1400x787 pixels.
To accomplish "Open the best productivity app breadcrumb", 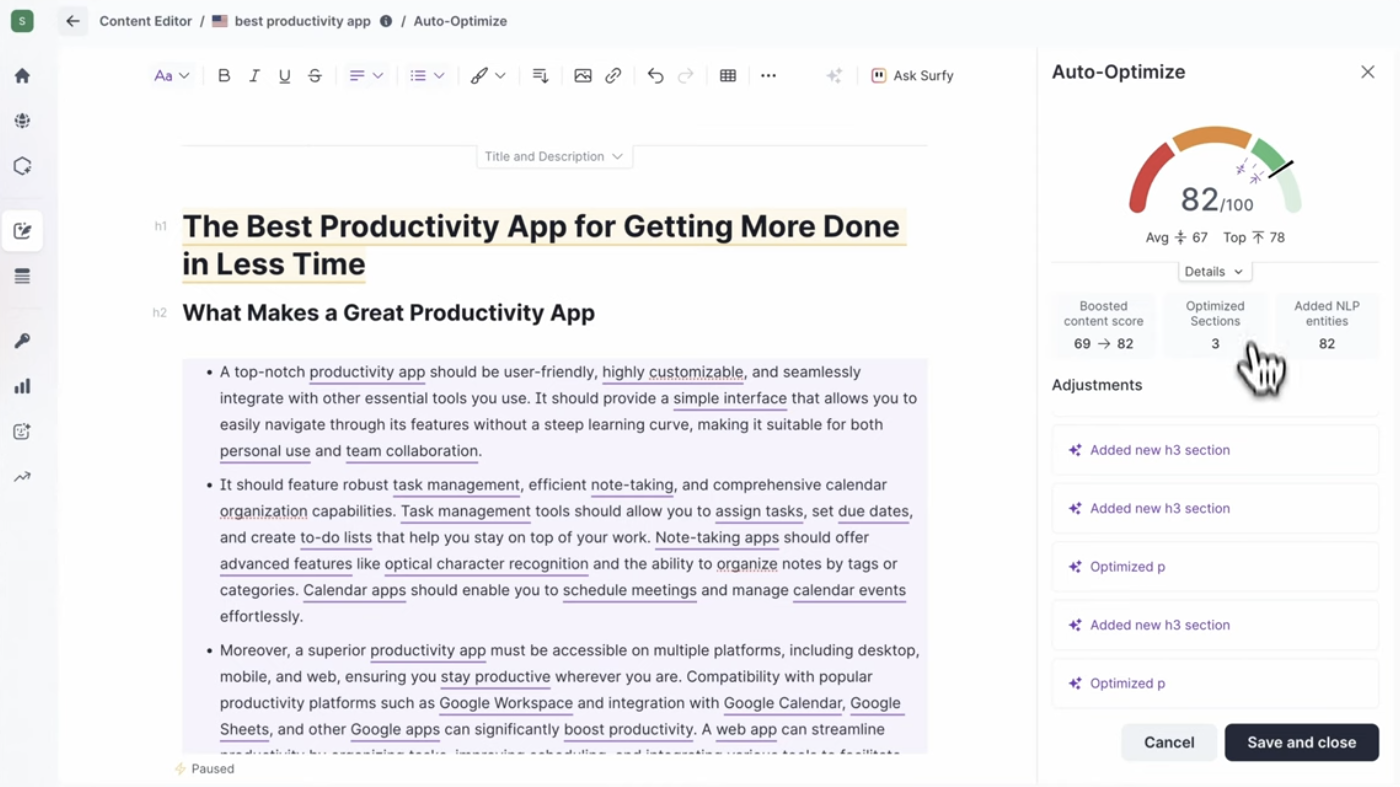I will (302, 21).
